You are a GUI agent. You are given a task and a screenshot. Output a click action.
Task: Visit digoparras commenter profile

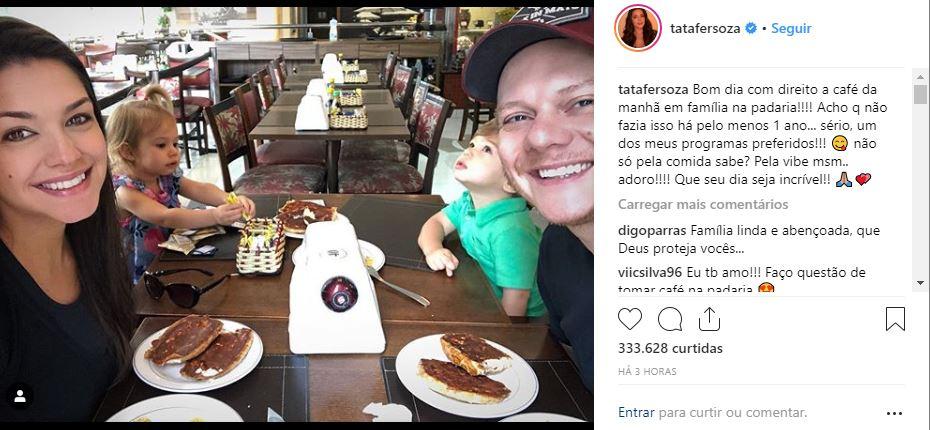click(651, 231)
